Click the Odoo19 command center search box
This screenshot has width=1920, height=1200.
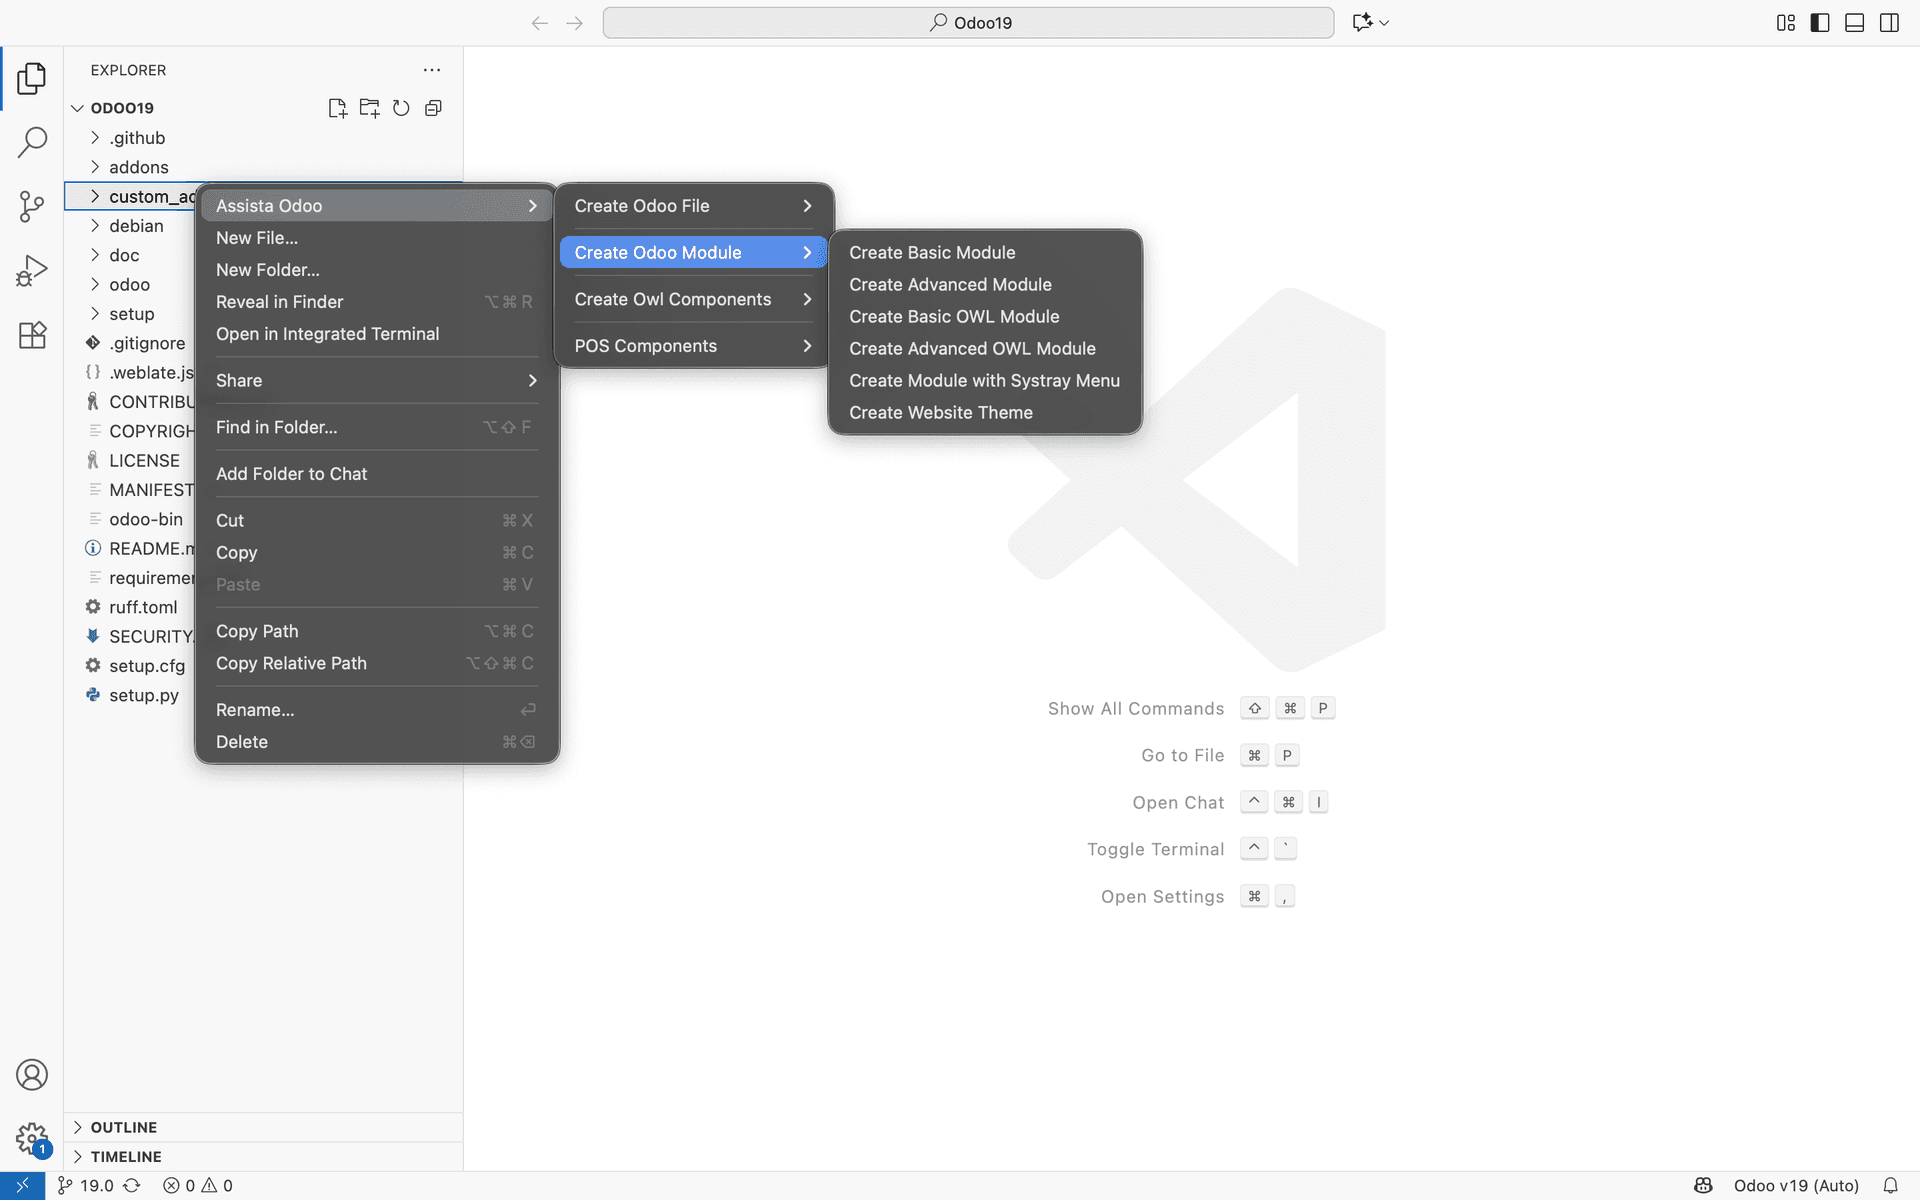point(968,22)
